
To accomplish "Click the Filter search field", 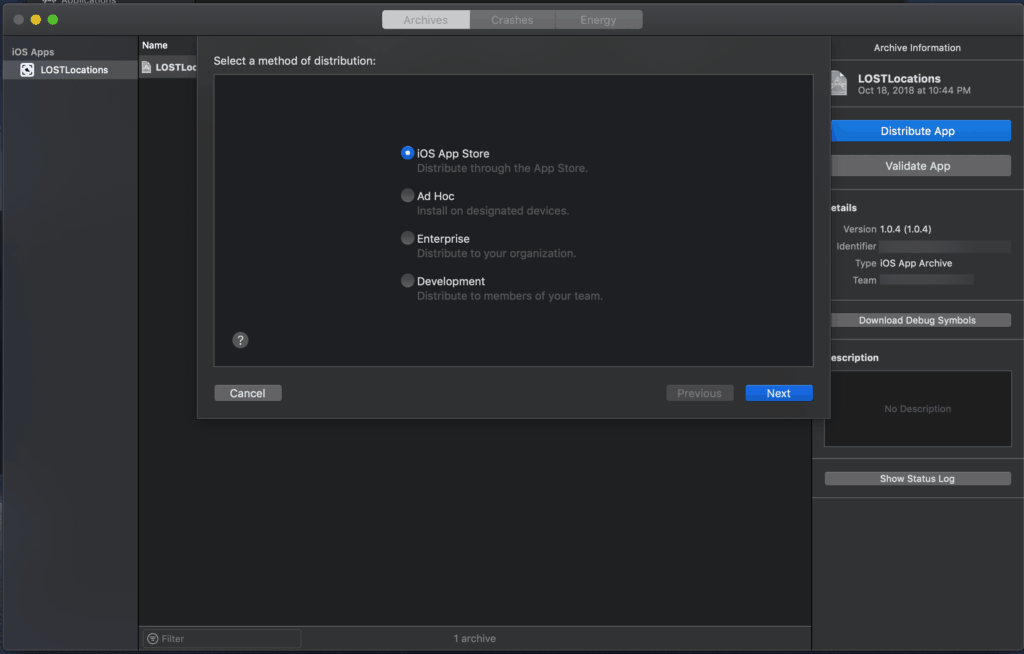I will 222,638.
